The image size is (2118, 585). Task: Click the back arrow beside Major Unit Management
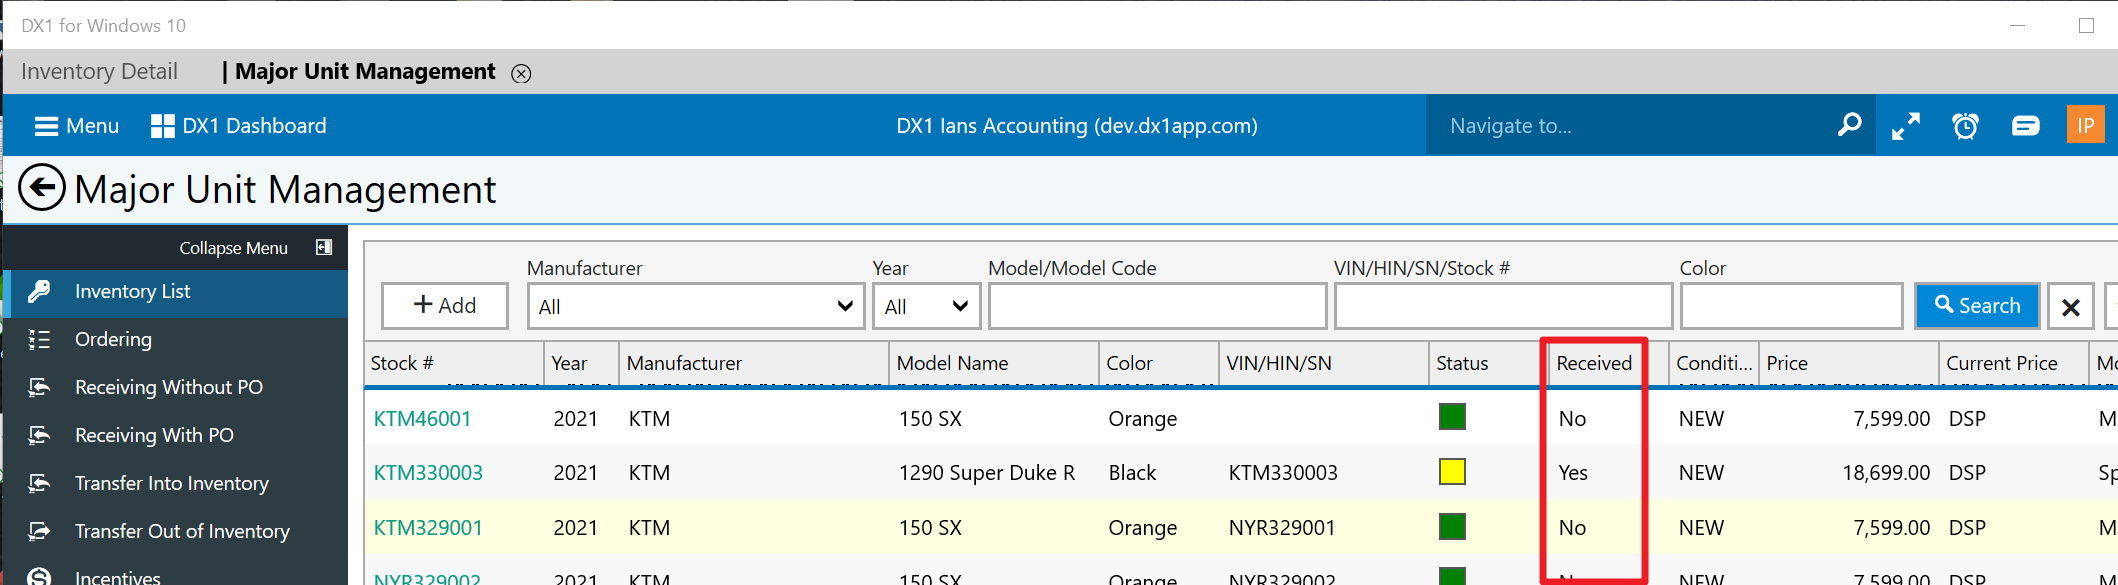[x=42, y=188]
